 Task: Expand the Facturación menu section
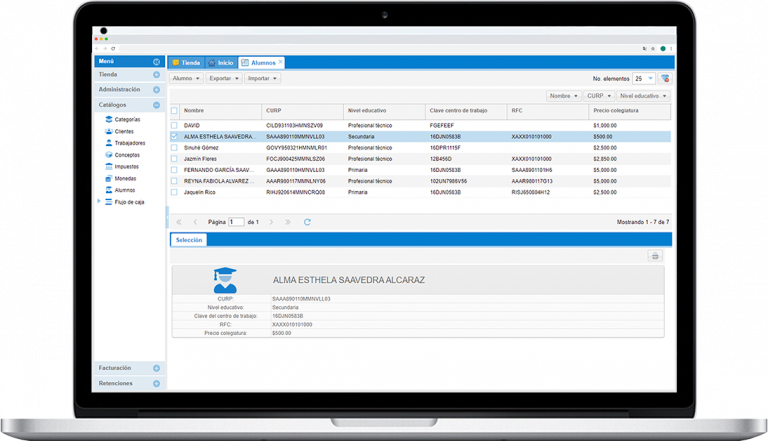pos(129,368)
